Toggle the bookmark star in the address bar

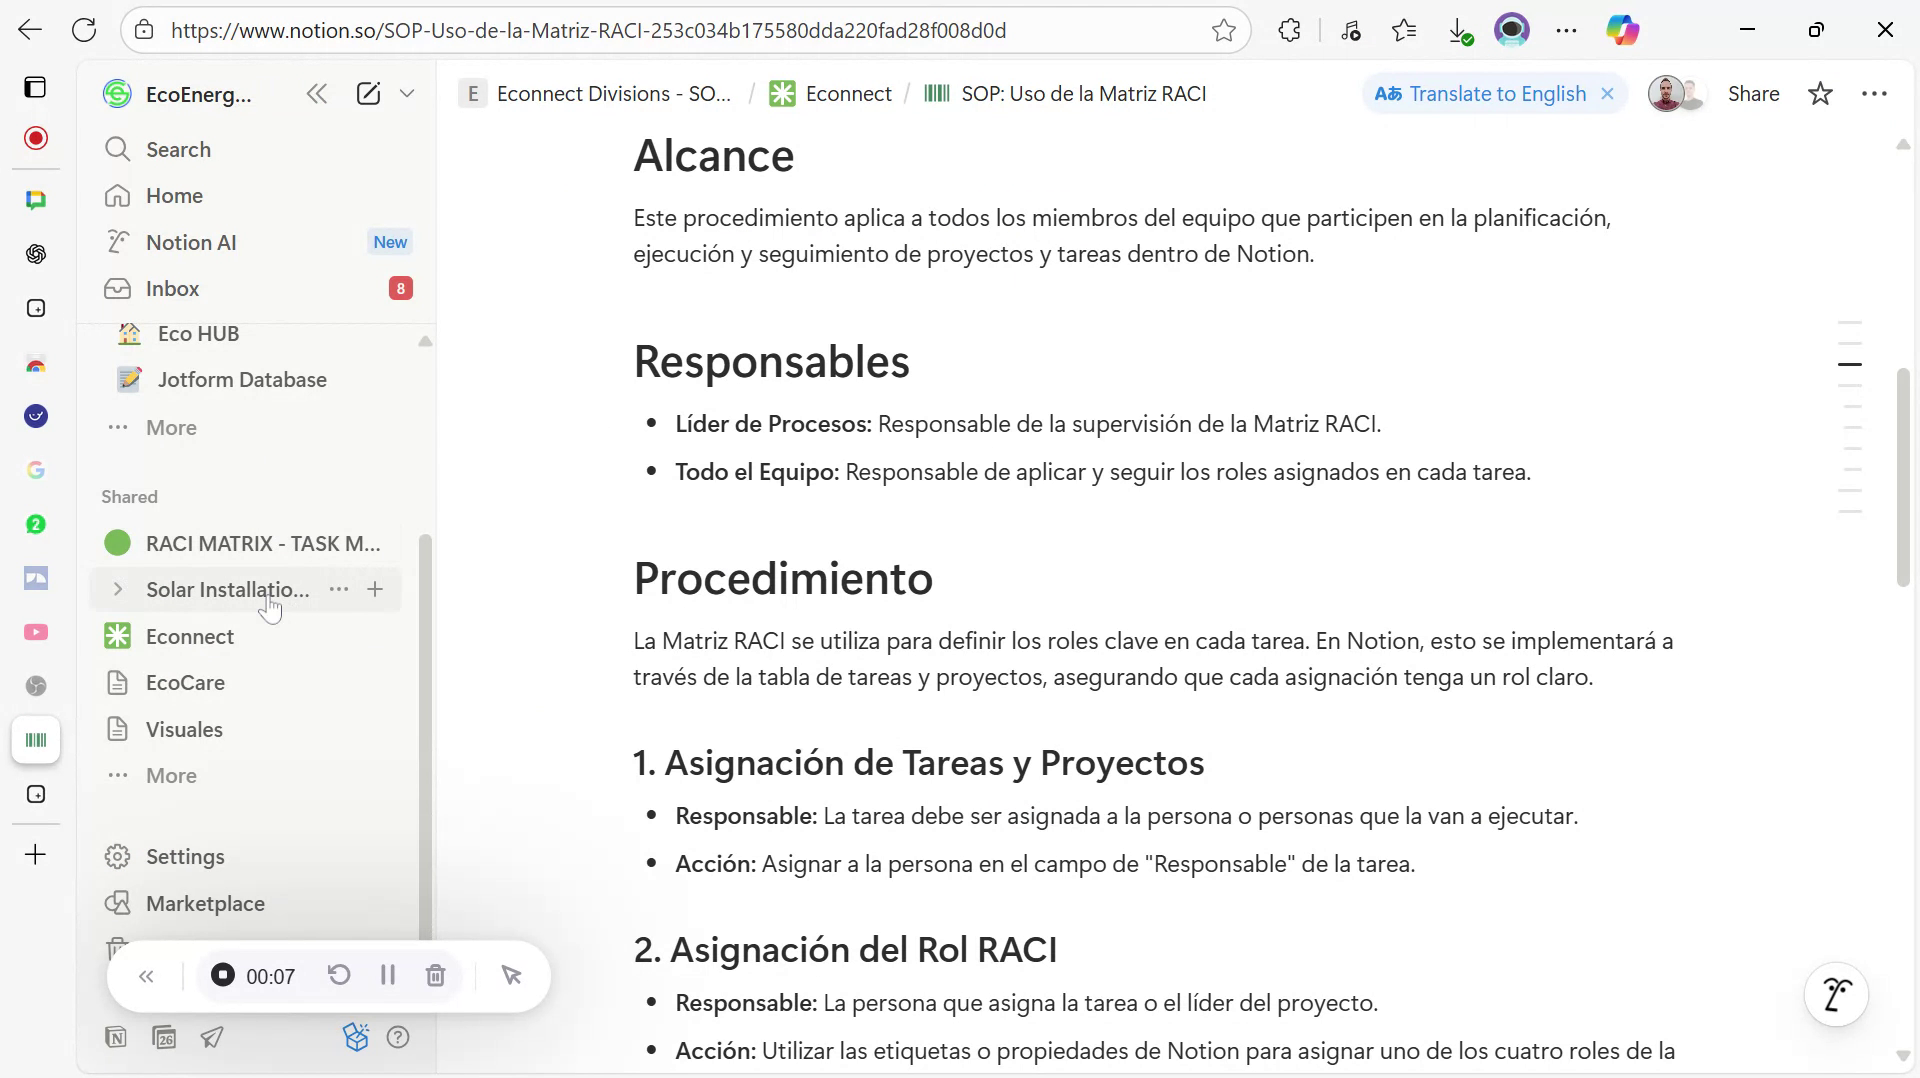(1224, 30)
